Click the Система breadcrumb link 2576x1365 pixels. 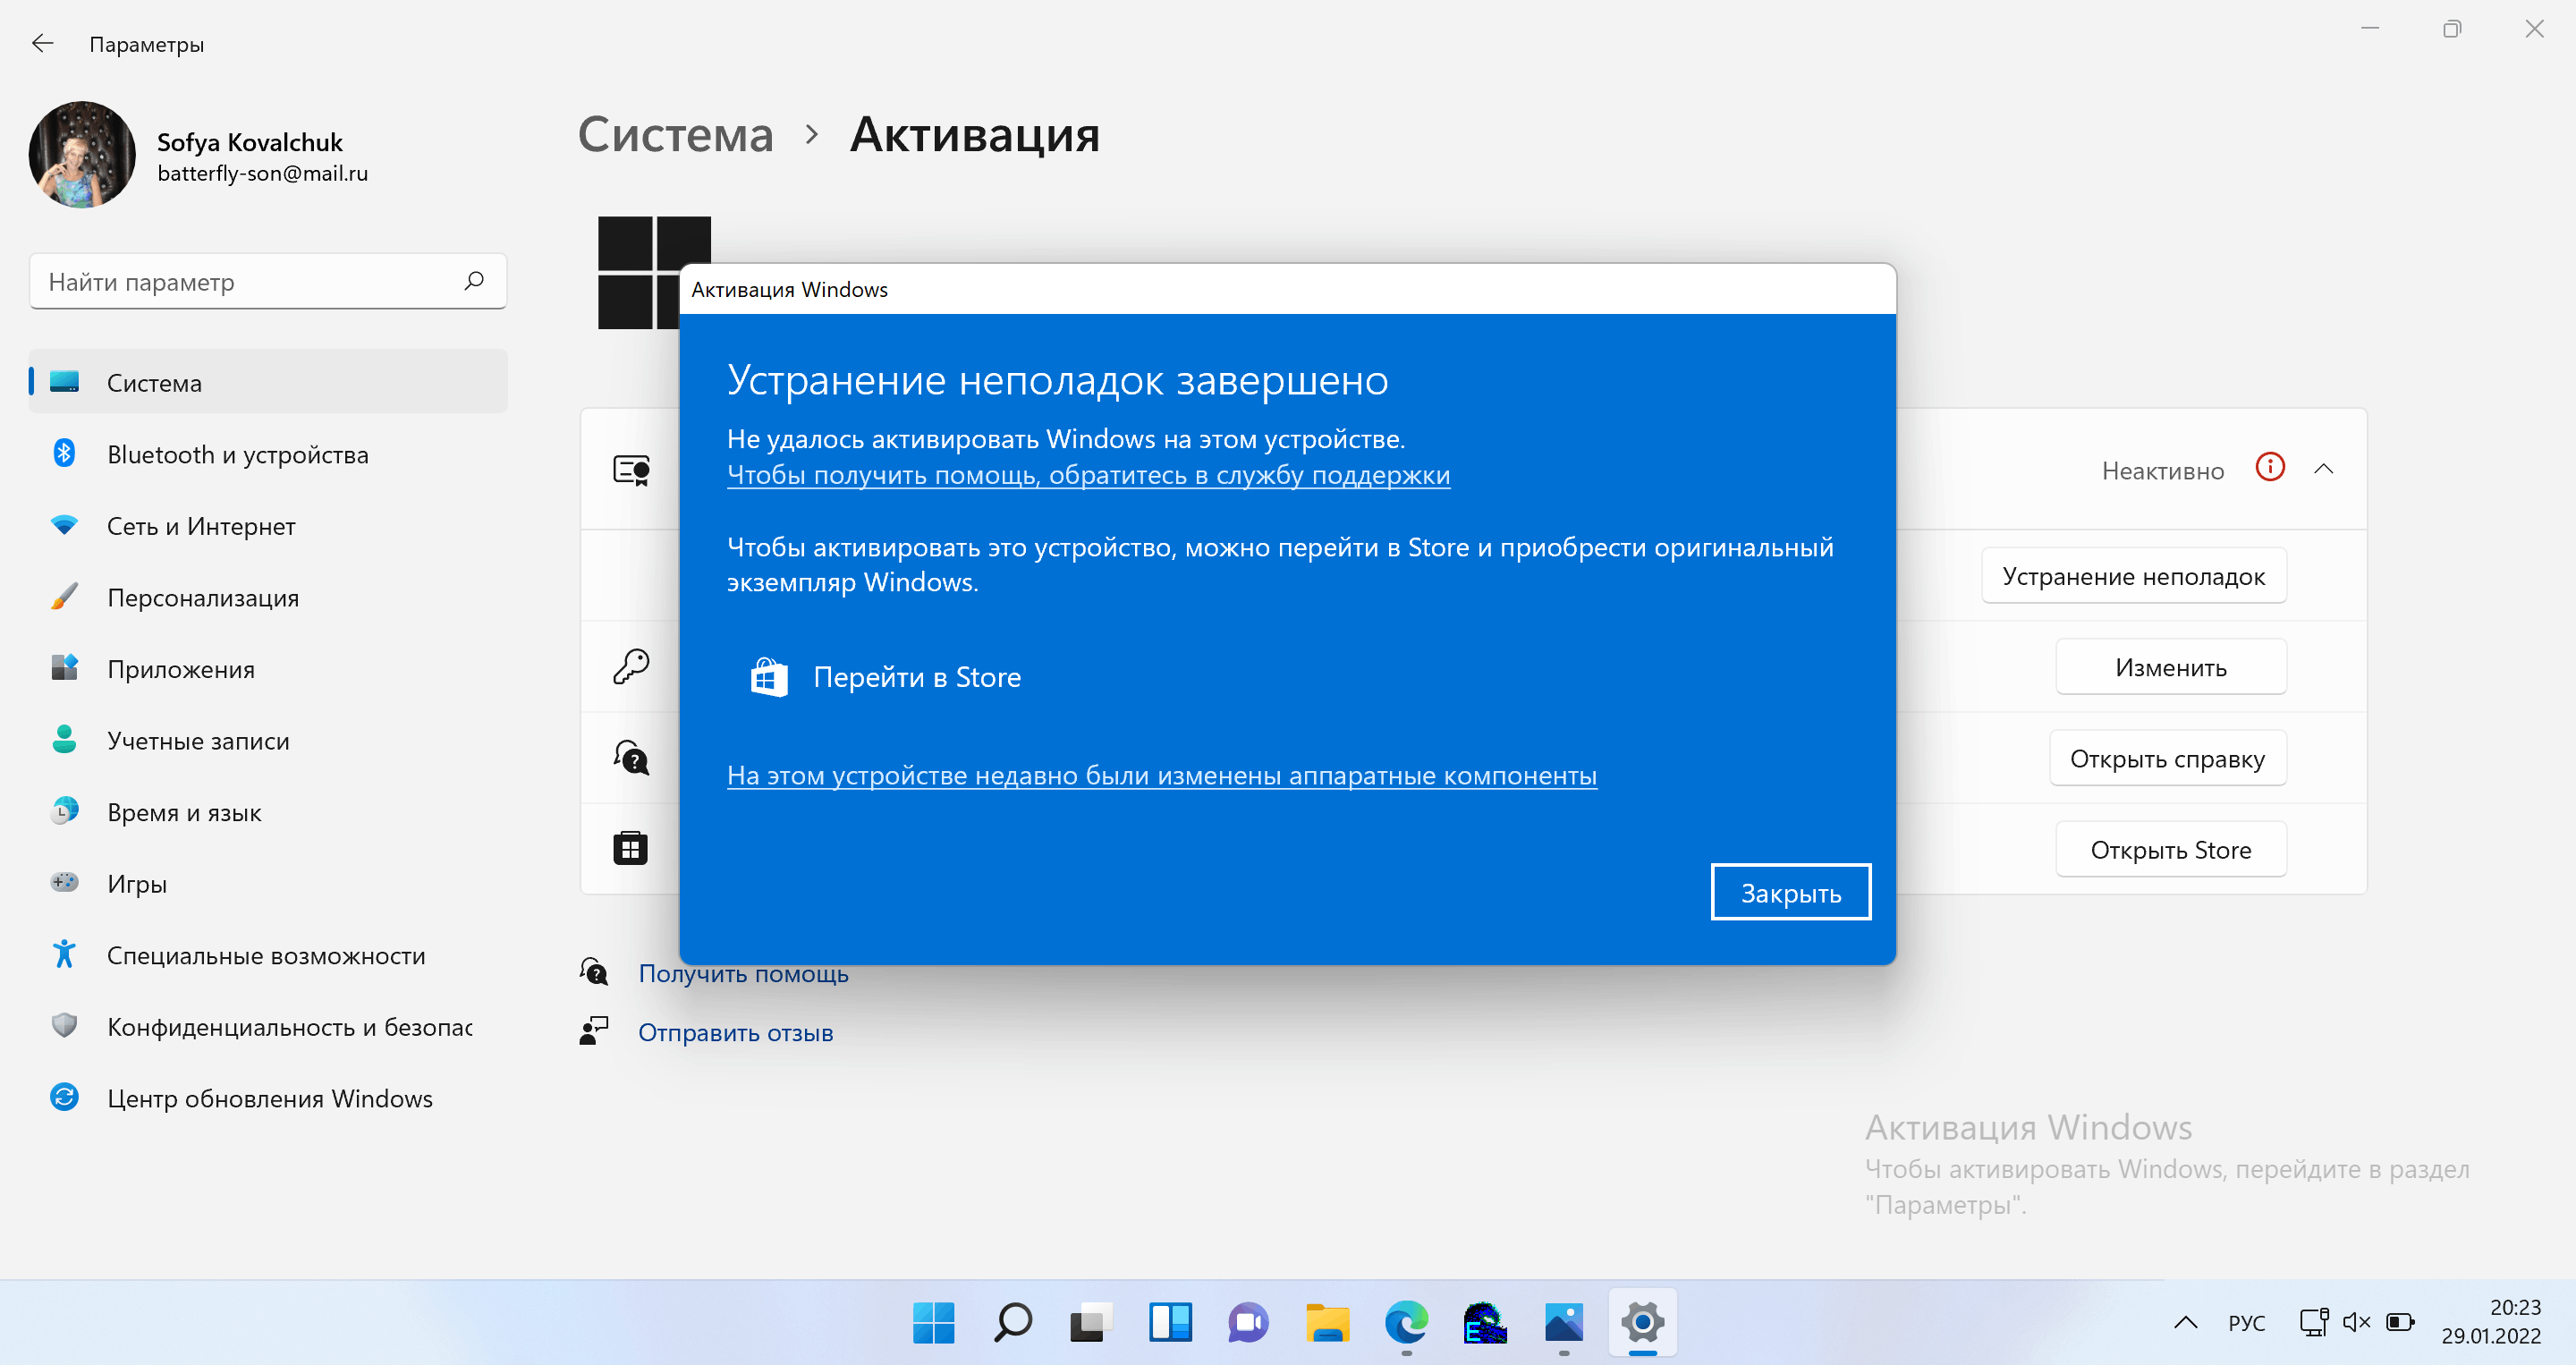tap(676, 134)
